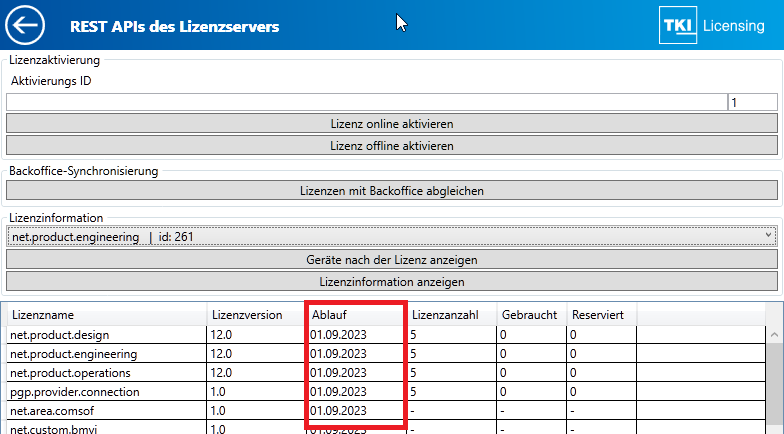Click the TKI Licensing logo
This screenshot has height=434, width=784.
(x=712, y=25)
